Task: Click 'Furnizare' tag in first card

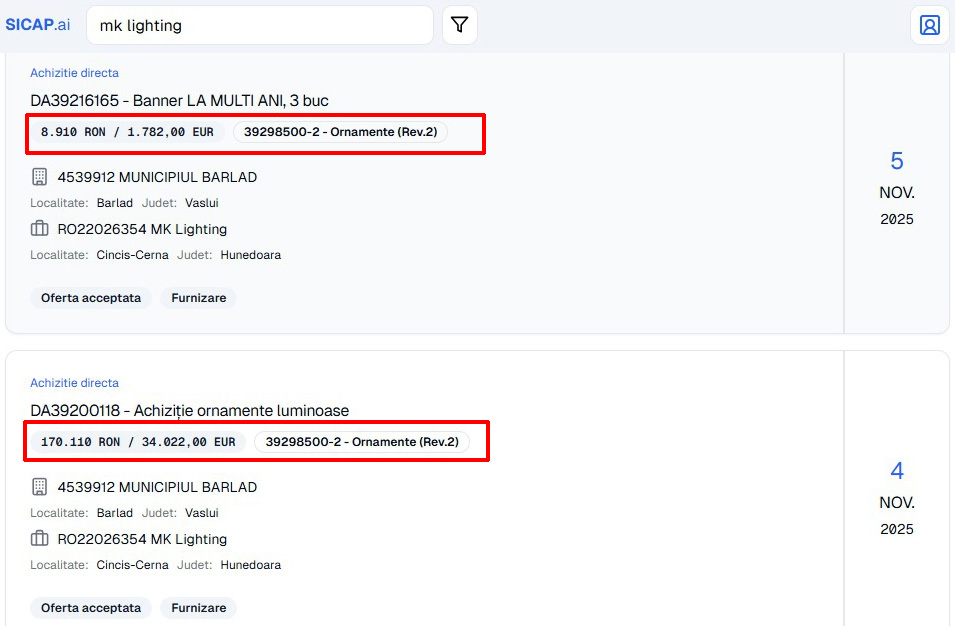Action: [198, 298]
